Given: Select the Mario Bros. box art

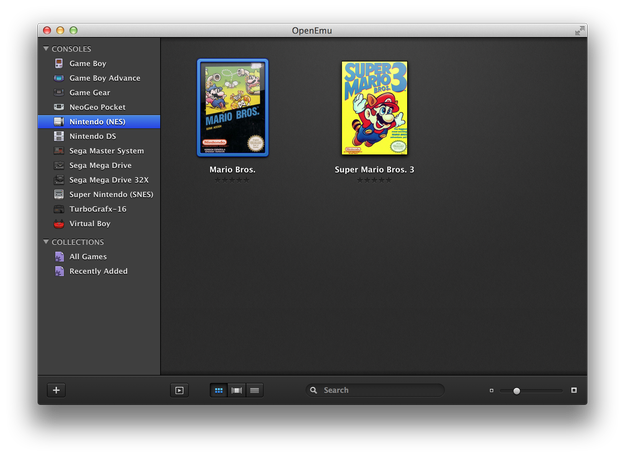Looking at the screenshot, I should tap(233, 108).
